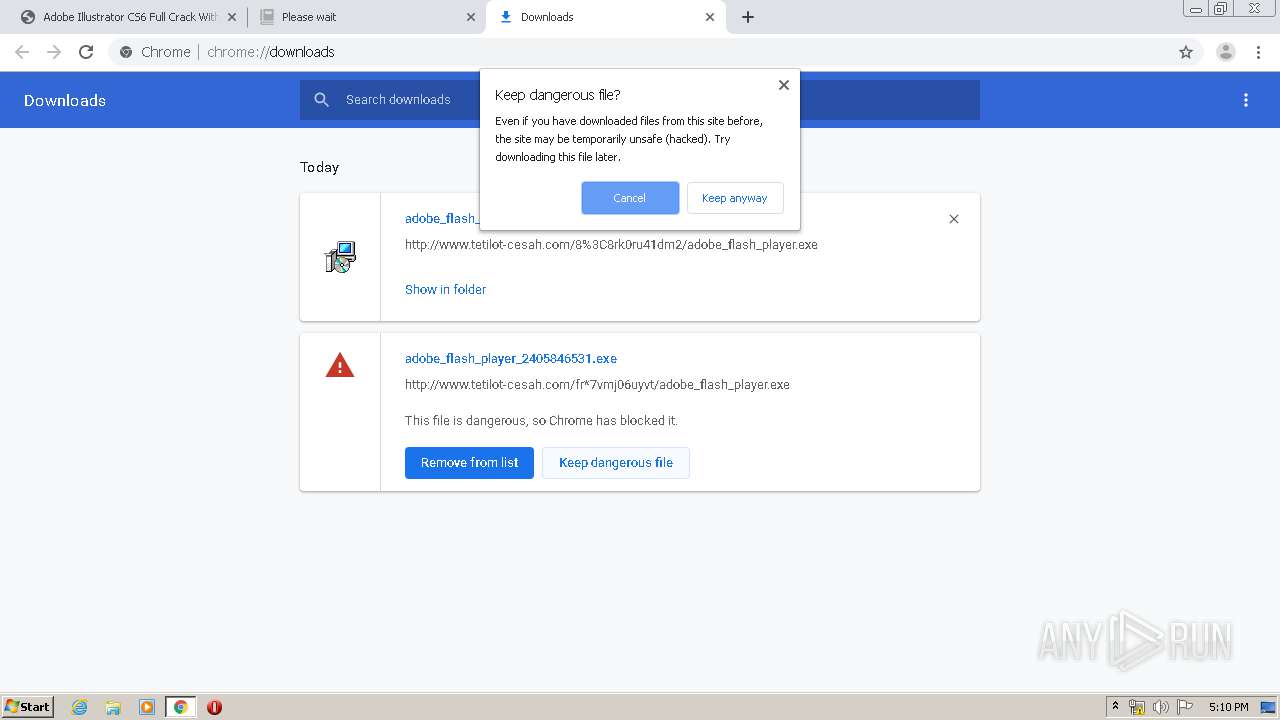The height and width of the screenshot is (720, 1280).
Task: Open the first adobe_flash file name link
Action: 440,219
